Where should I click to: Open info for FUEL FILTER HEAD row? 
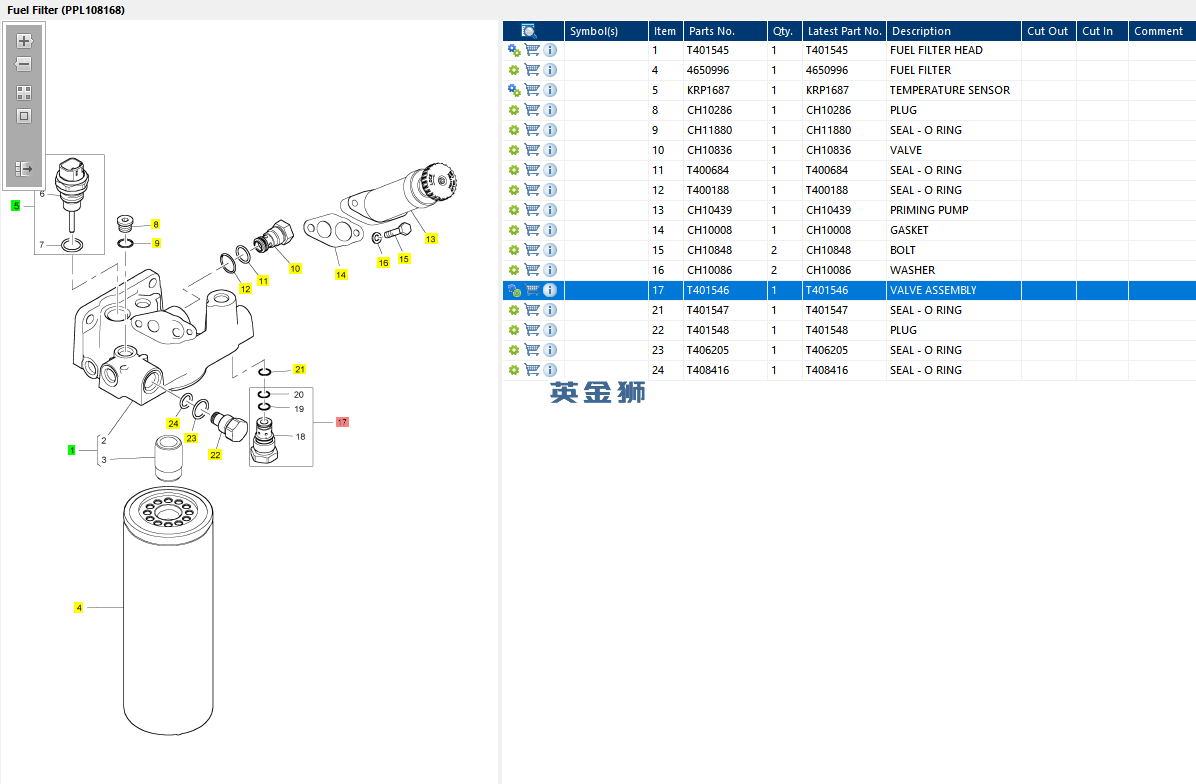point(550,50)
